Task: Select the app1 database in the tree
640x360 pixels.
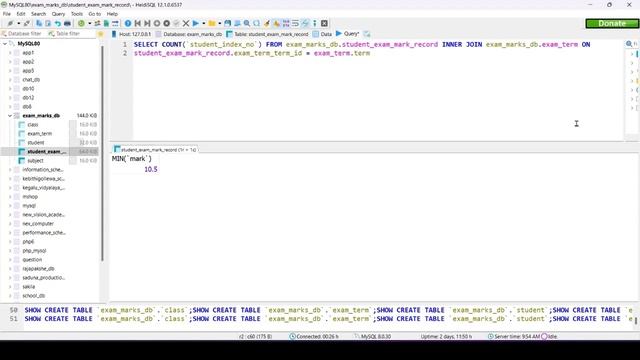Action: [x=28, y=53]
